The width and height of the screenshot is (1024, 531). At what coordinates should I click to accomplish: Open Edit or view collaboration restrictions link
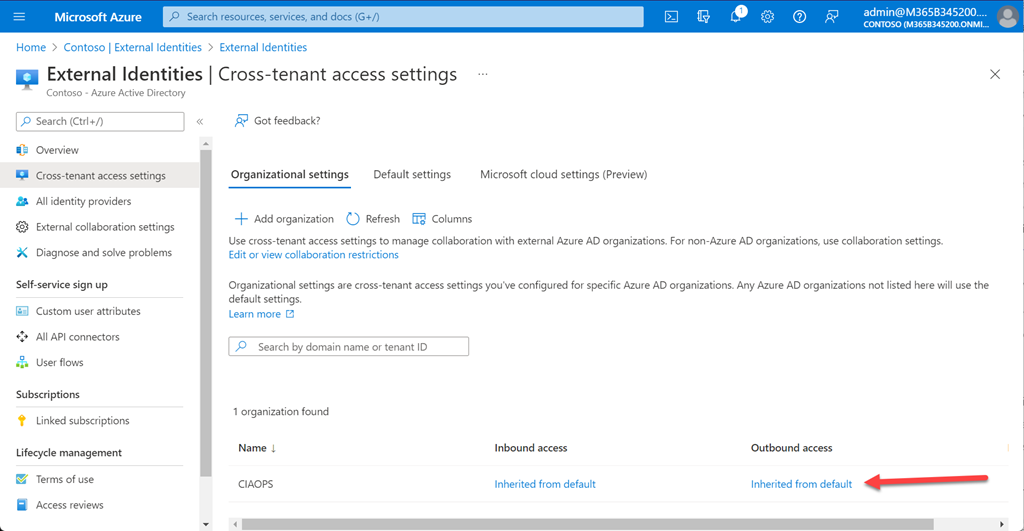coord(313,255)
